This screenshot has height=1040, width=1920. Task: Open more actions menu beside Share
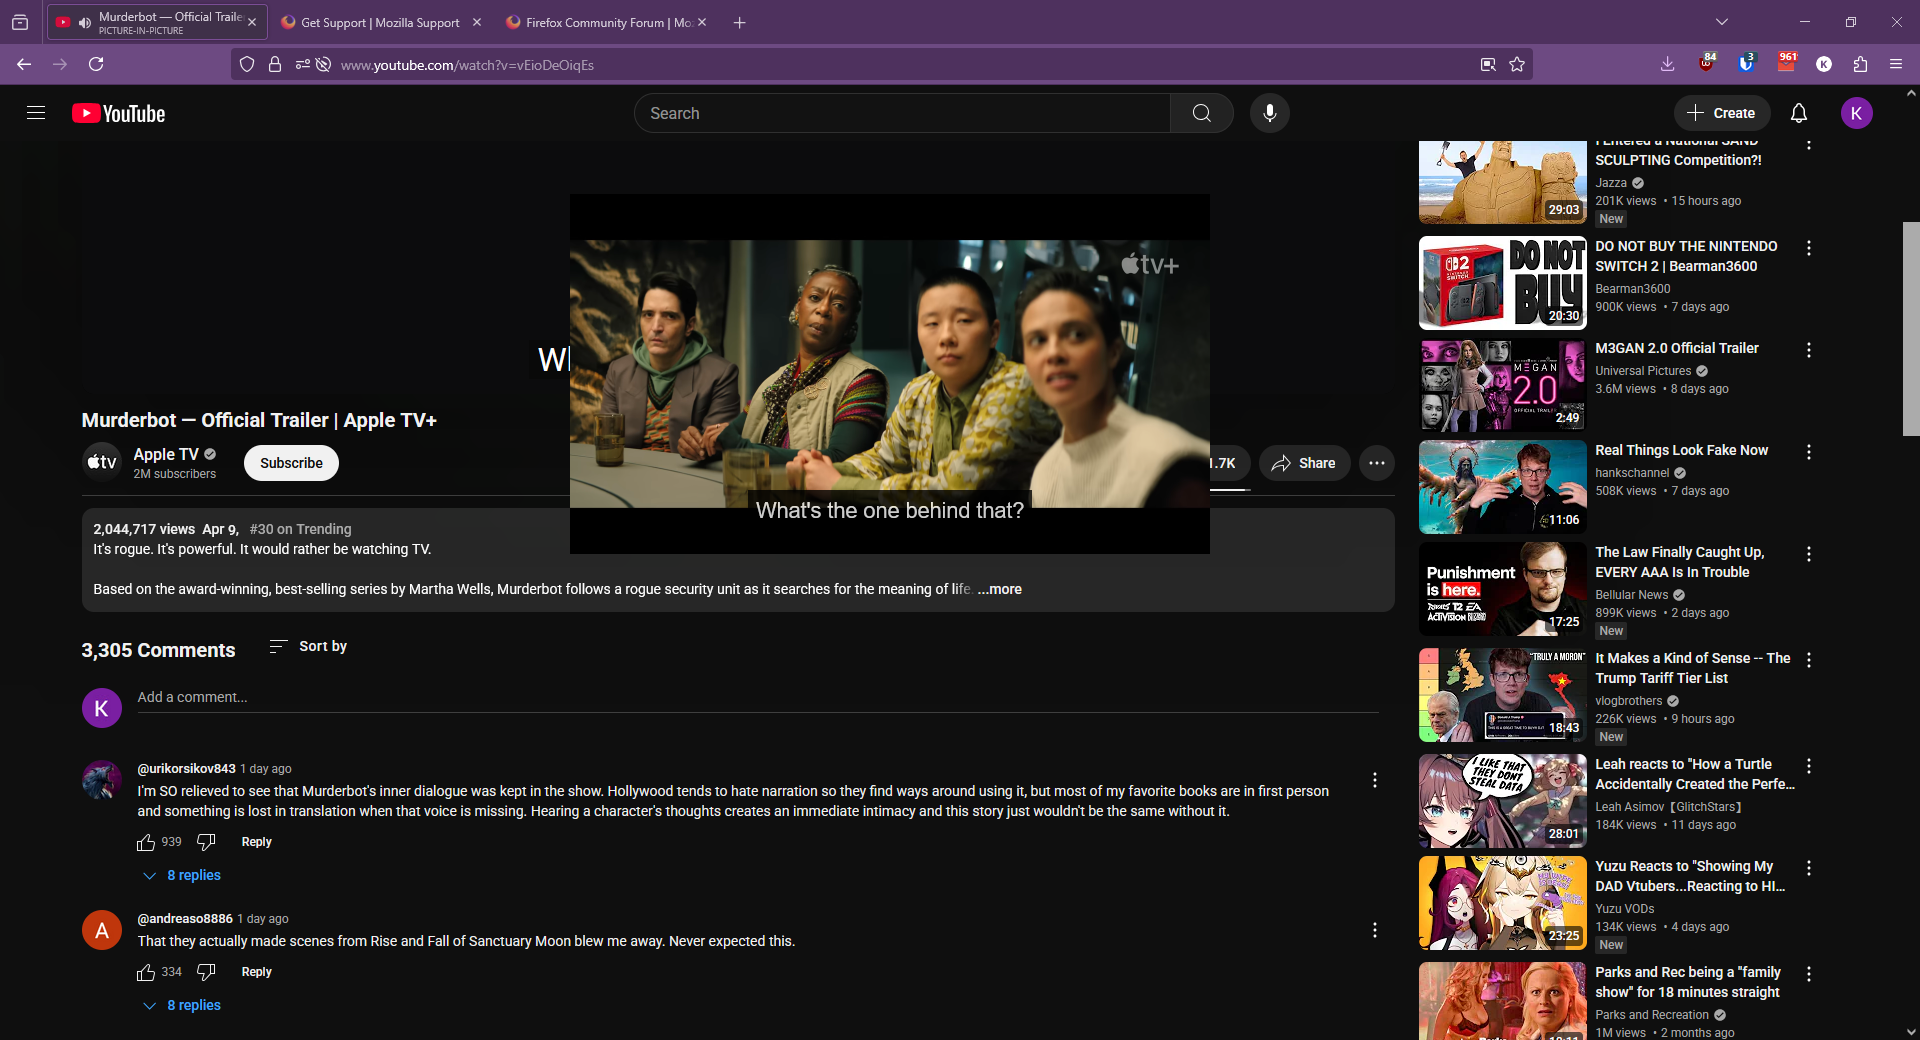(x=1377, y=463)
